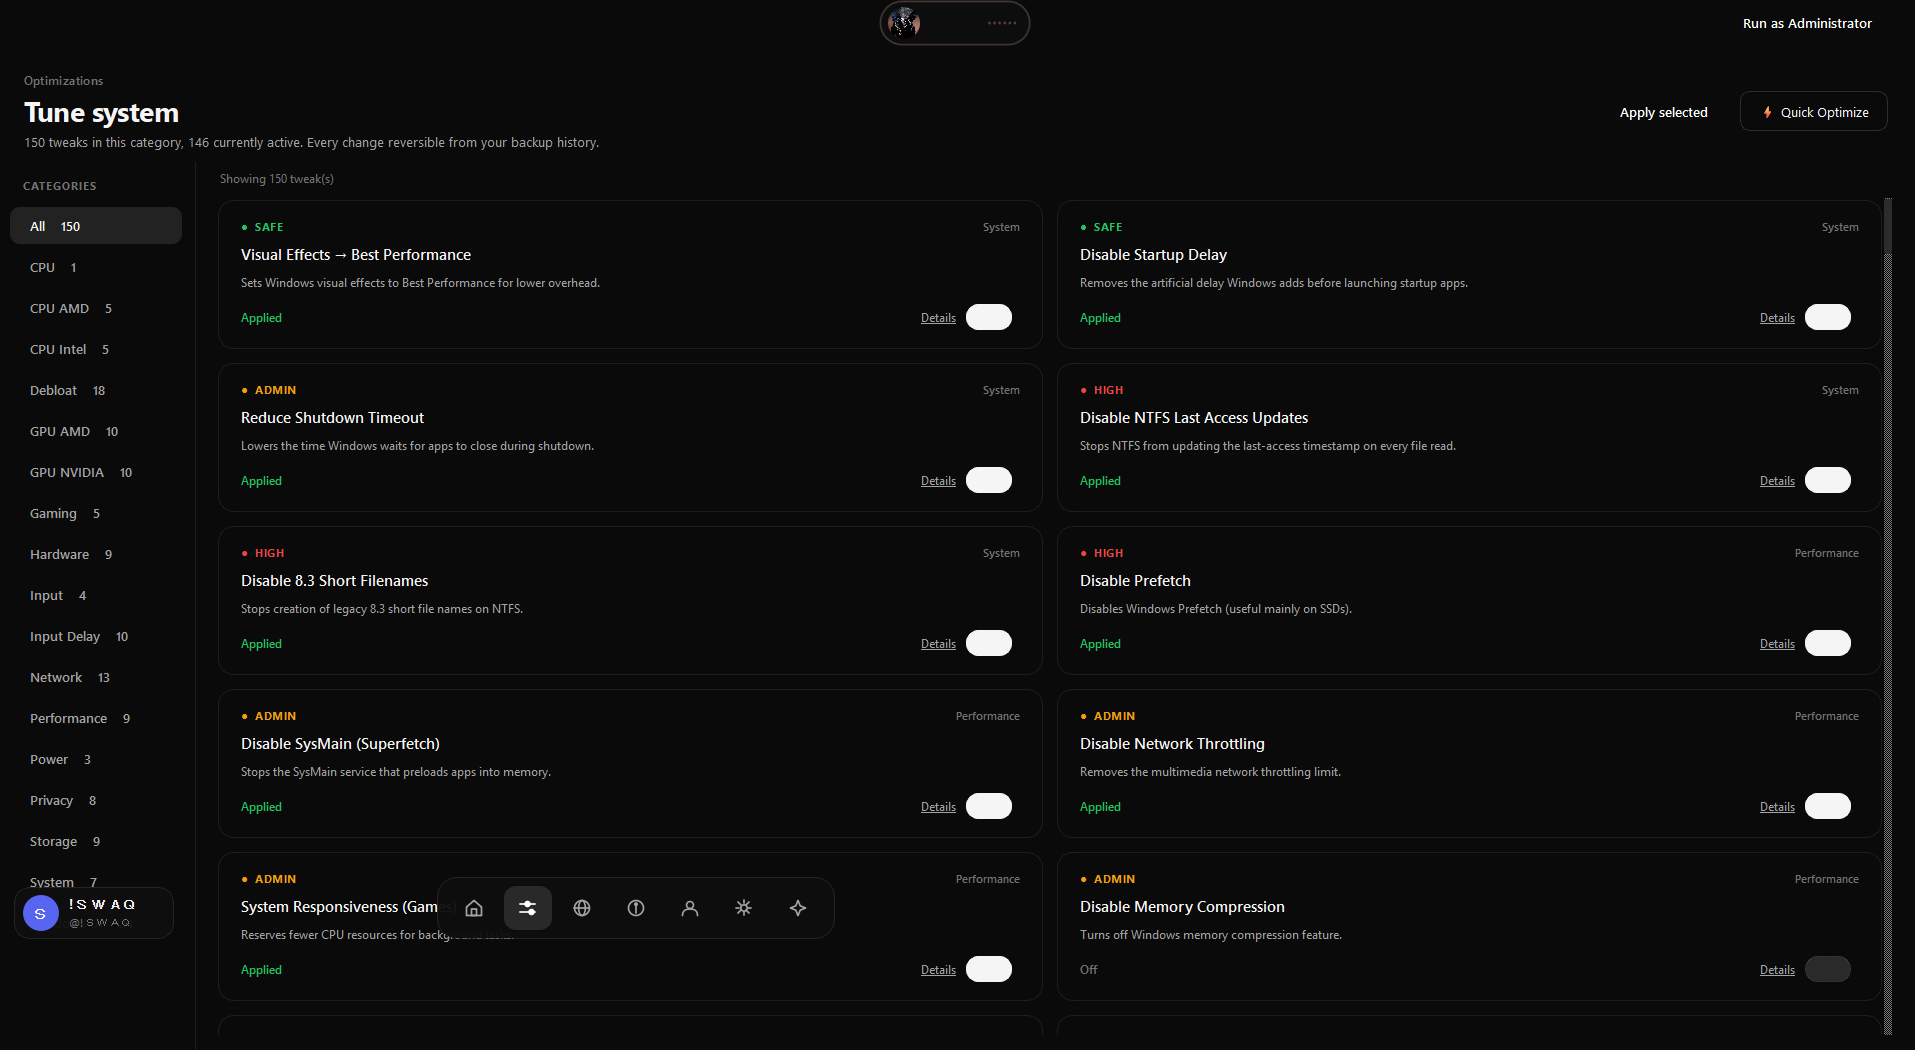Image resolution: width=1915 pixels, height=1050 pixels.
Task: Select the CPU AMD category
Action: [x=96, y=308]
